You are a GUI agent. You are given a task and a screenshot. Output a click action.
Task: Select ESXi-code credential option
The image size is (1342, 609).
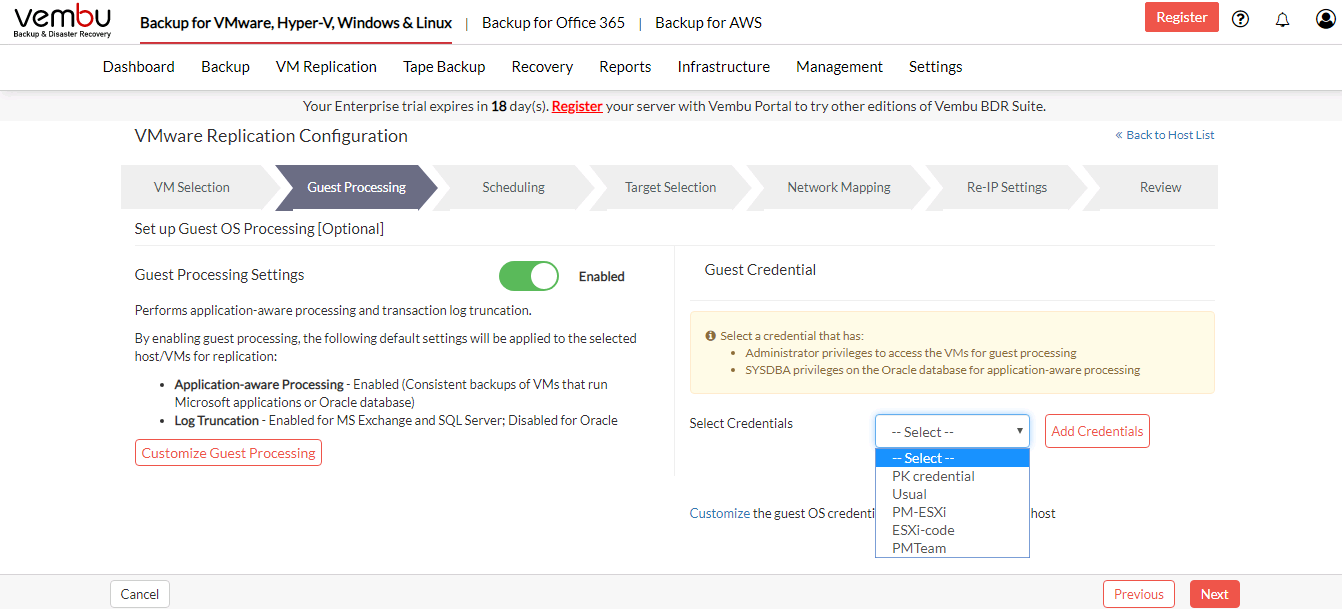point(952,530)
